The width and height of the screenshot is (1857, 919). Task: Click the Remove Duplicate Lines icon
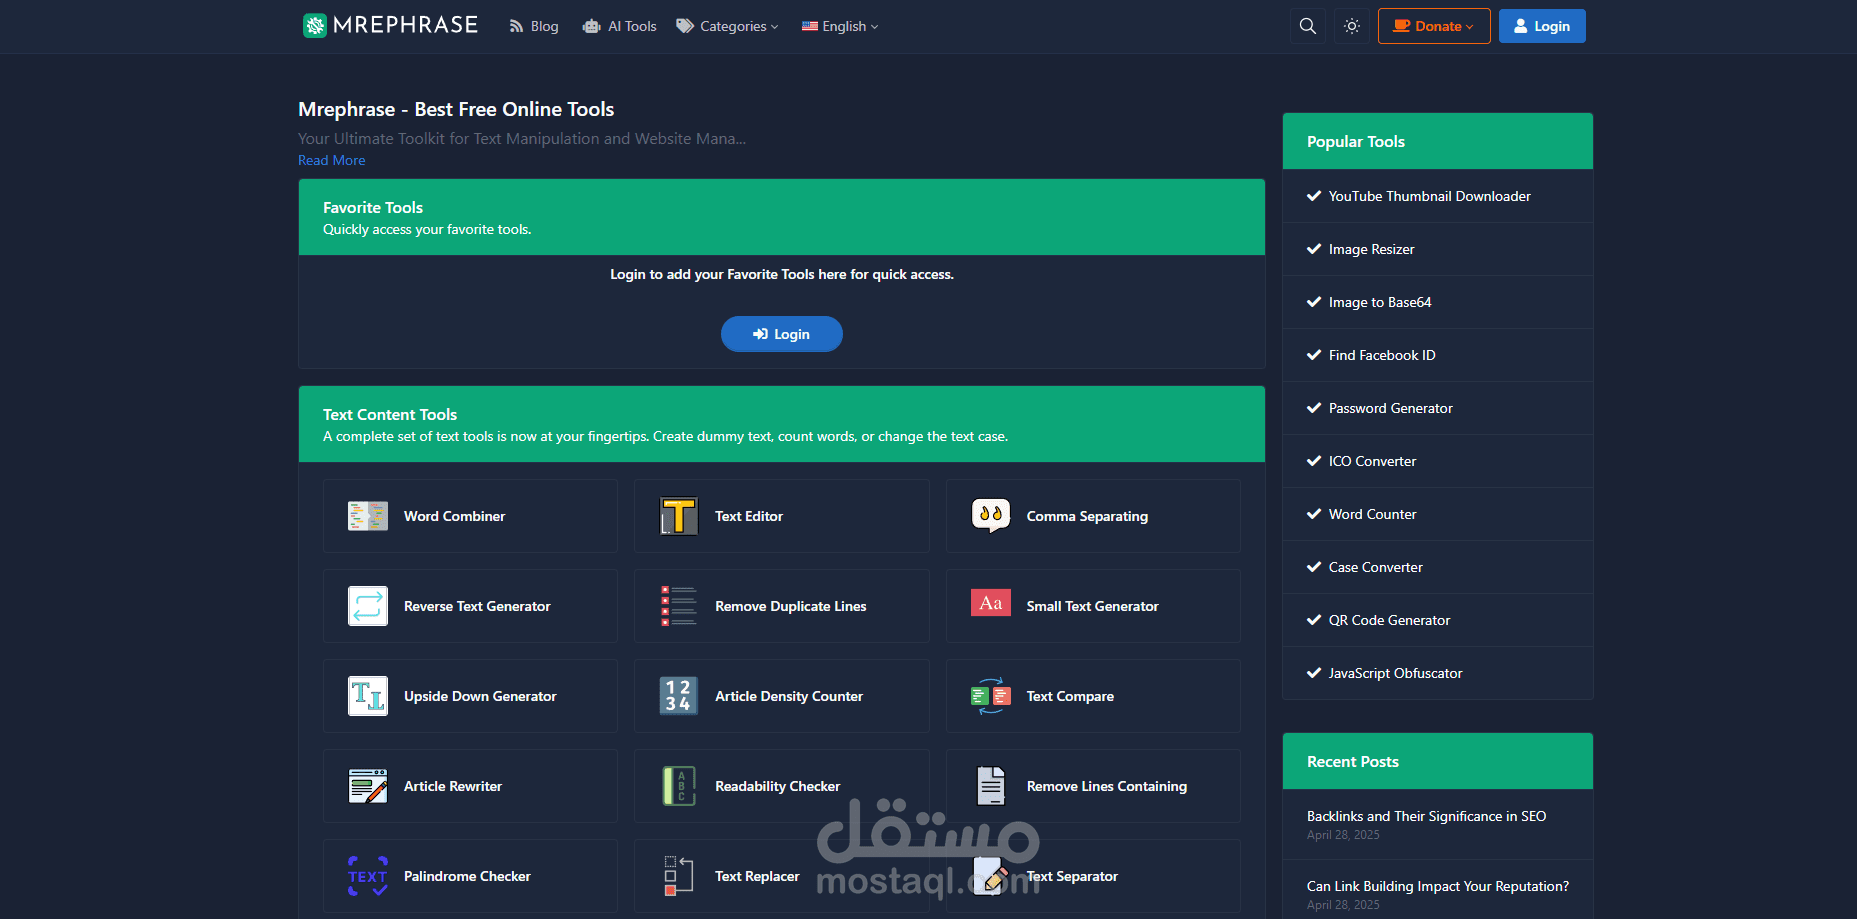679,606
